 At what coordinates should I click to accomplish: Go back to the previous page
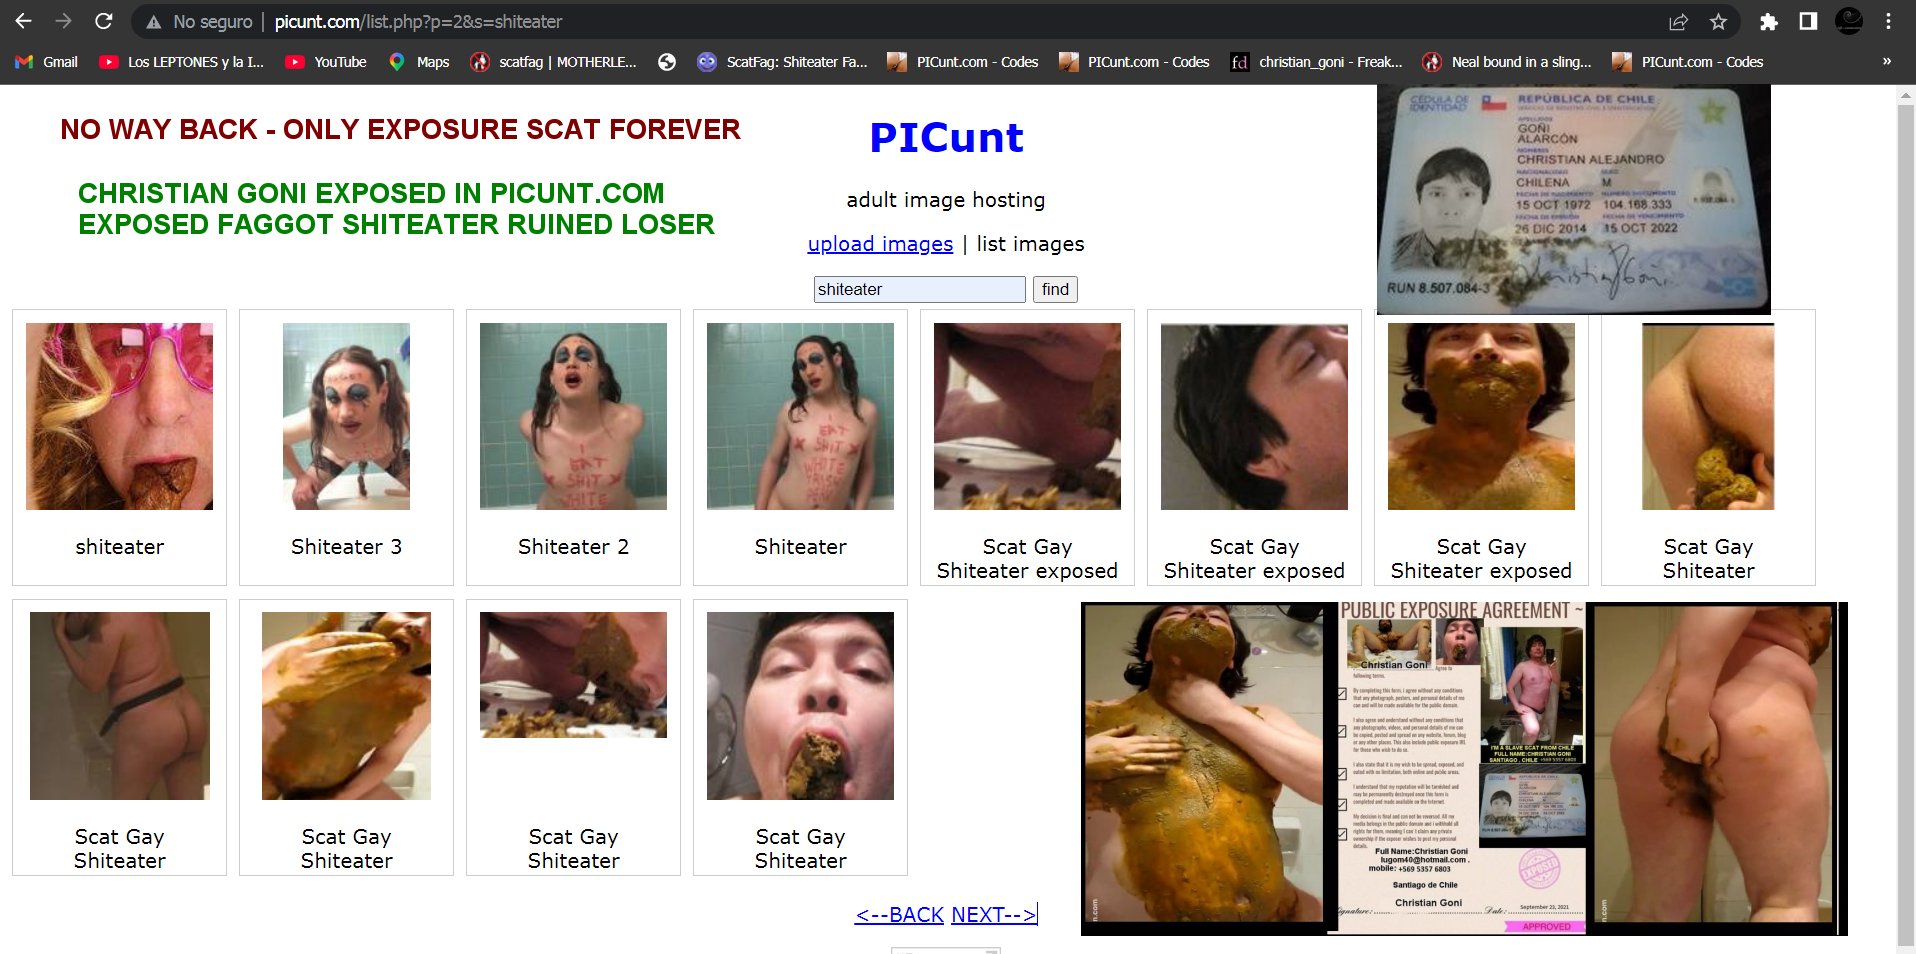24,21
